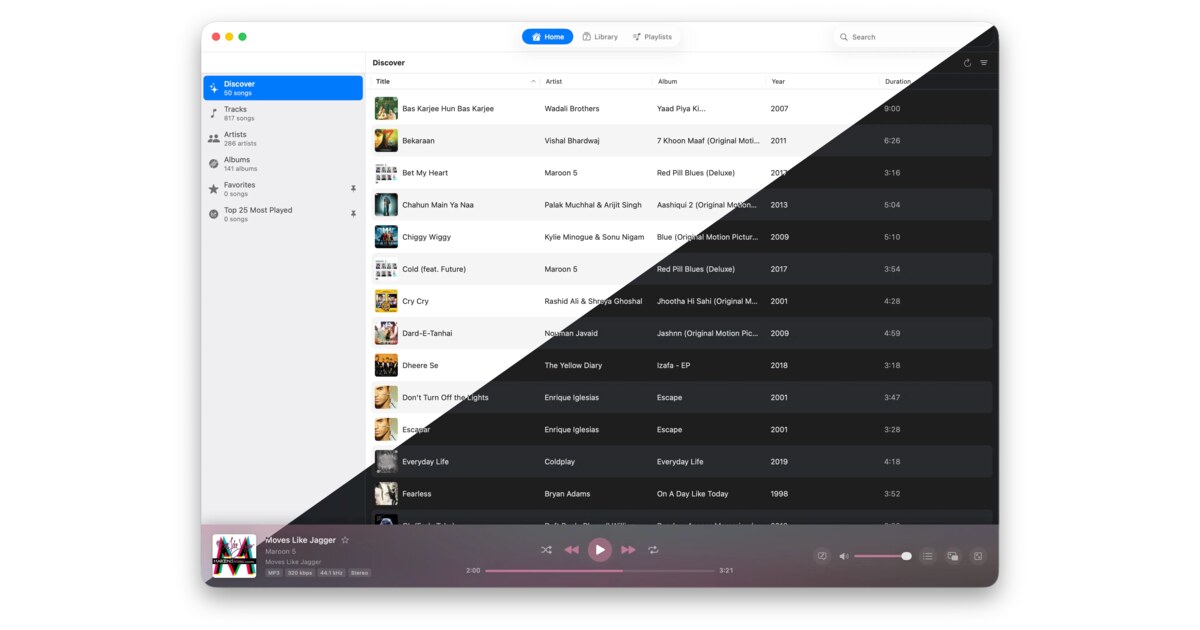
Task: Switch to the Library tab
Action: click(x=600, y=37)
